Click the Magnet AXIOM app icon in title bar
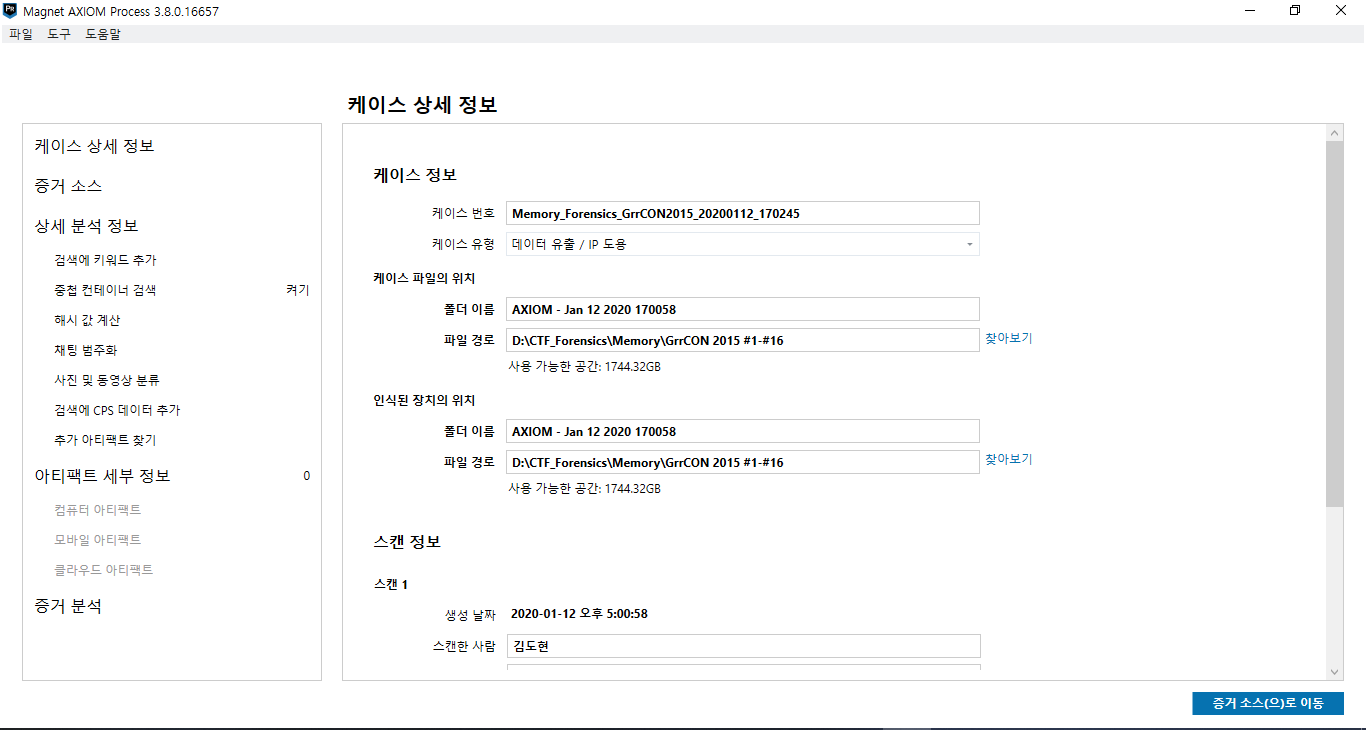1366x730 pixels. click(x=10, y=11)
